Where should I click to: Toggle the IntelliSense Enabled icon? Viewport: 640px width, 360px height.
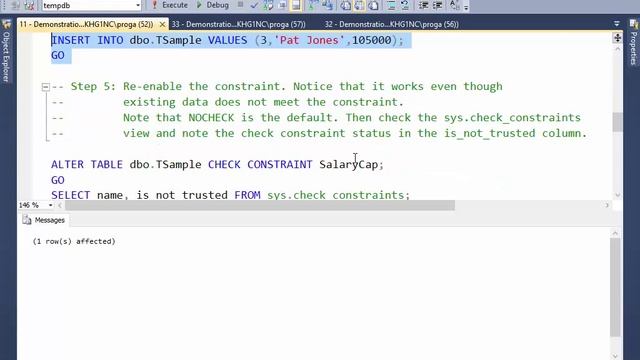click(x=296, y=5)
